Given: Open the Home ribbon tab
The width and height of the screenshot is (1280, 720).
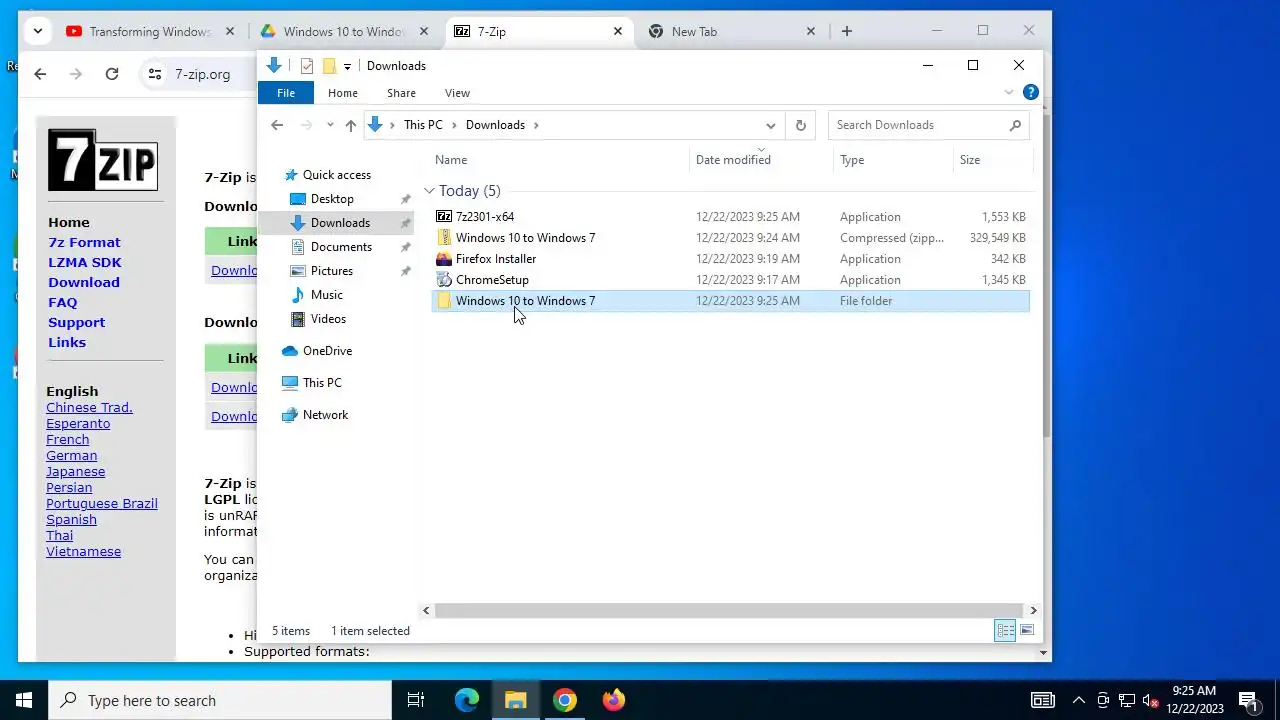Looking at the screenshot, I should (343, 93).
